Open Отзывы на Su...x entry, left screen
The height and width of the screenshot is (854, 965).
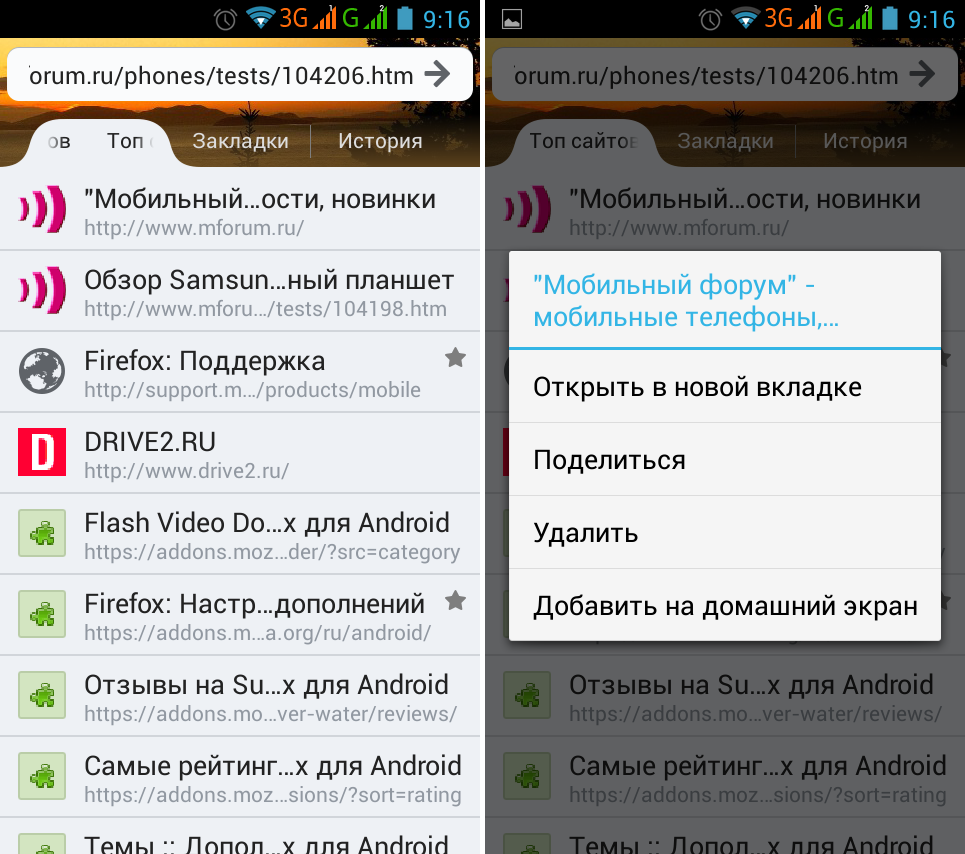coord(240,695)
